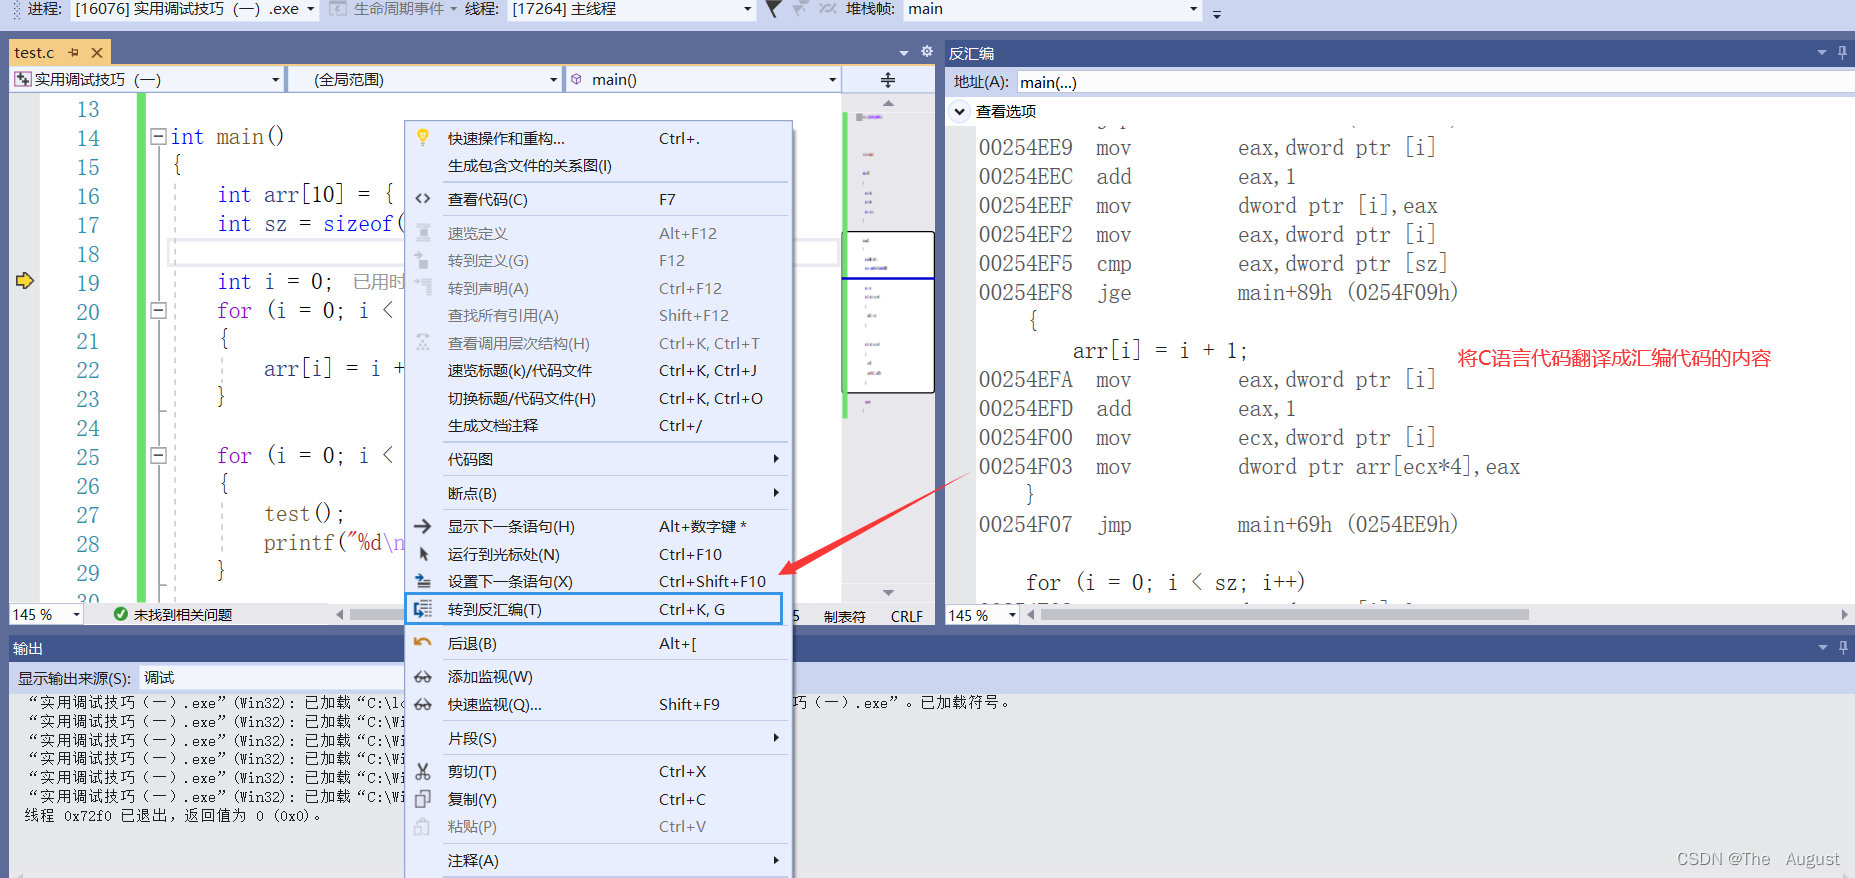Select 快速操作和重构 menu item
The image size is (1855, 878).
click(598, 138)
